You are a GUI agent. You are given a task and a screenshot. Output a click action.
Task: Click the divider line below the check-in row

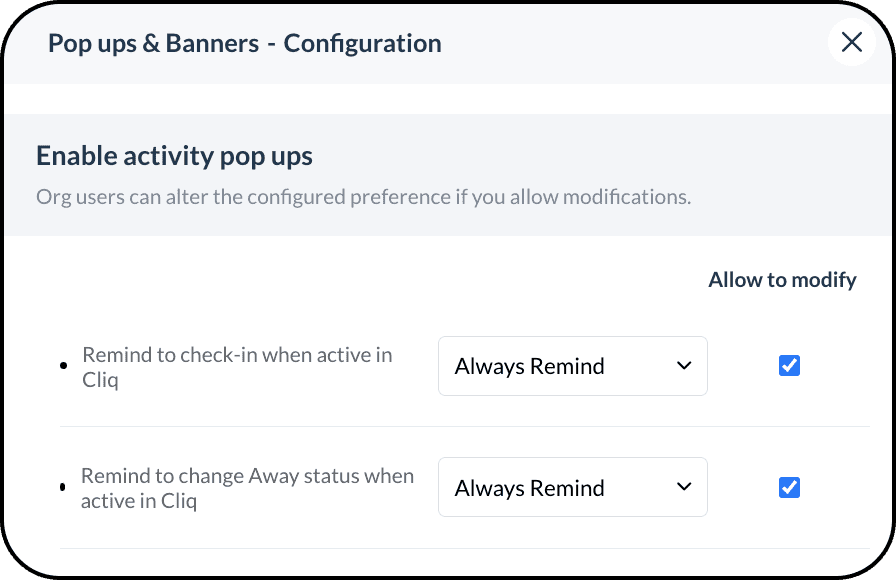(464, 427)
